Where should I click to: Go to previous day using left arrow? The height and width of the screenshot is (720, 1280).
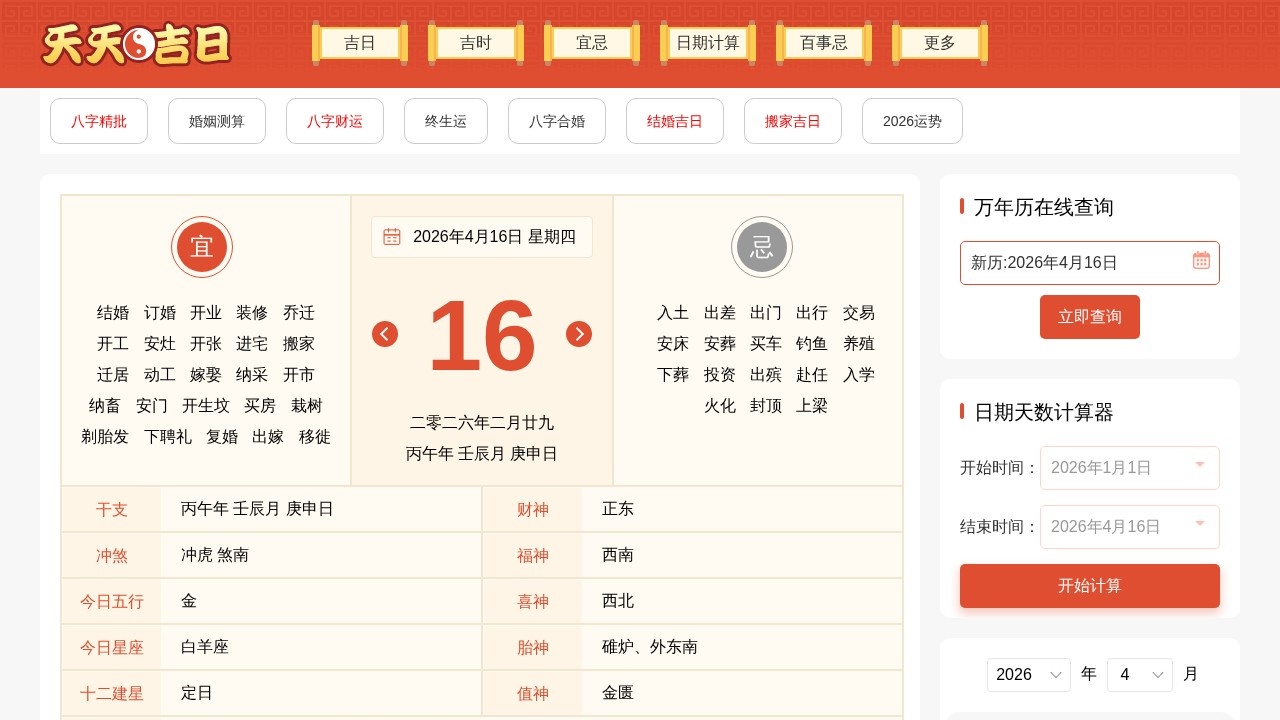[385, 334]
